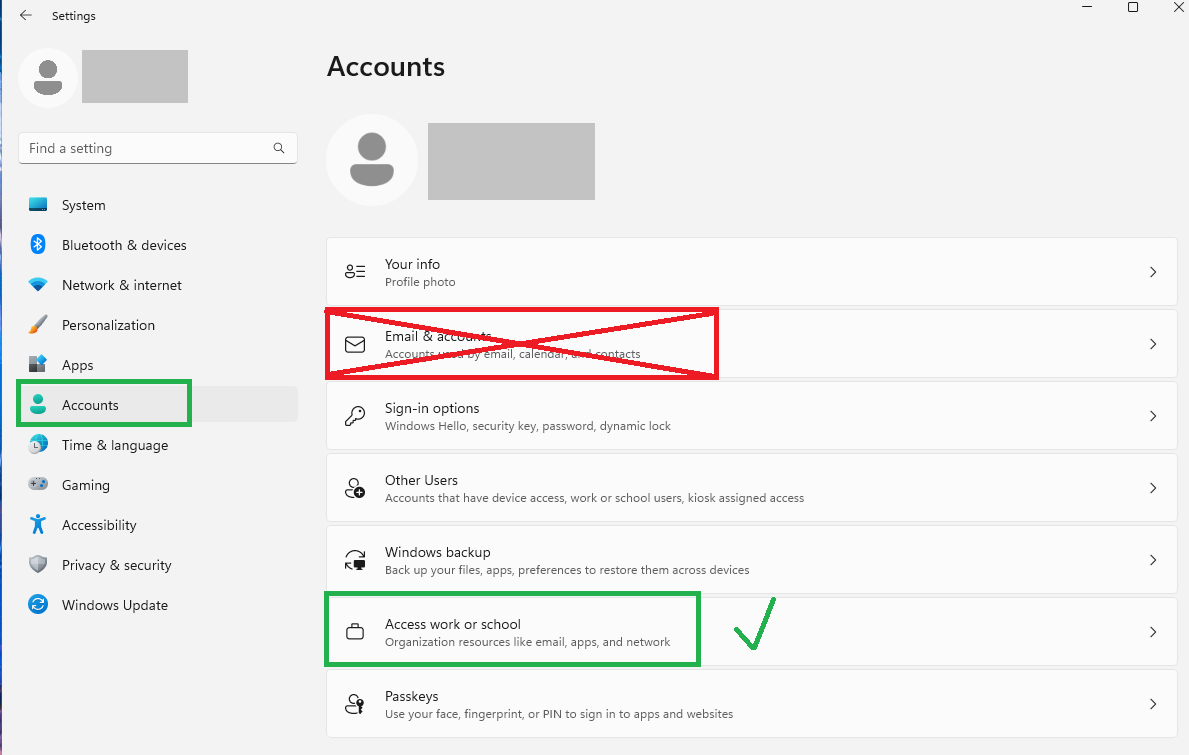Click the Privacy shield icon
Viewport: 1189px width, 755px height.
pos(38,564)
